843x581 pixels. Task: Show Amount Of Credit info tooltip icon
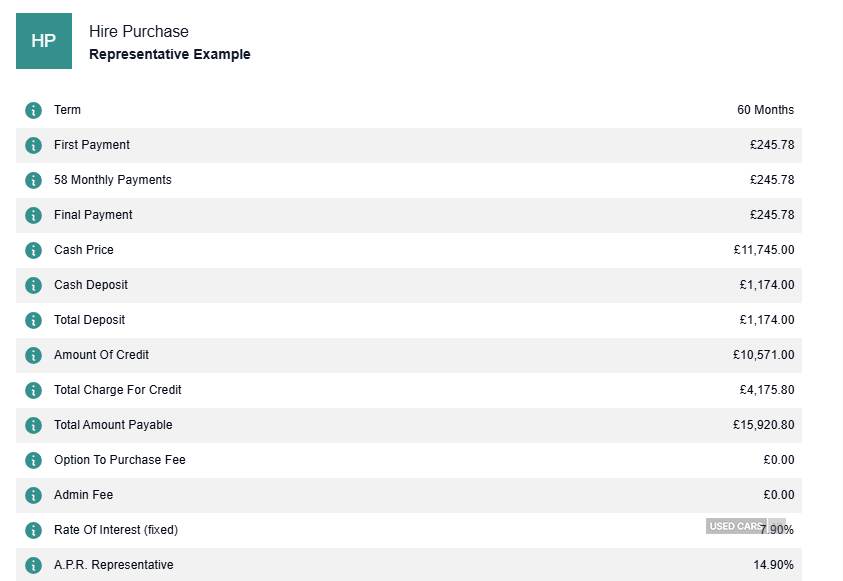[x=33, y=355]
